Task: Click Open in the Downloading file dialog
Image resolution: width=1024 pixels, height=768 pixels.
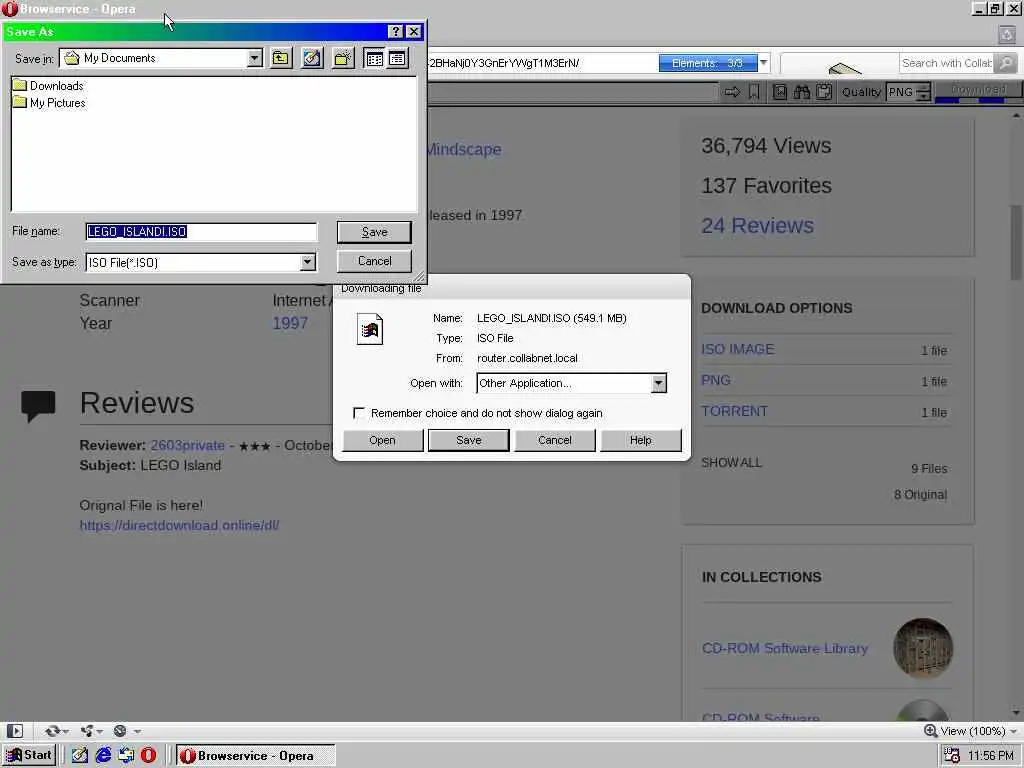Action: (x=383, y=440)
